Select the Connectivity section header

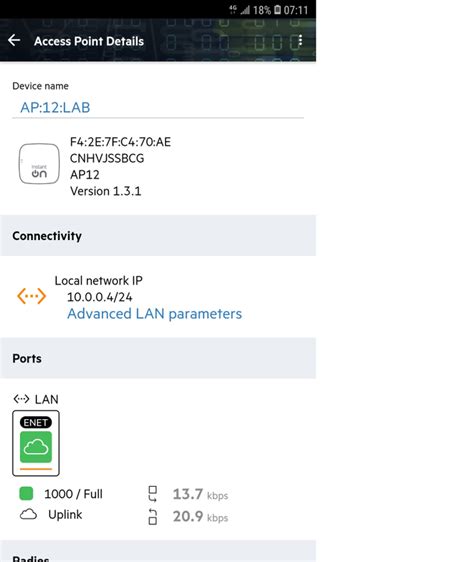158,235
